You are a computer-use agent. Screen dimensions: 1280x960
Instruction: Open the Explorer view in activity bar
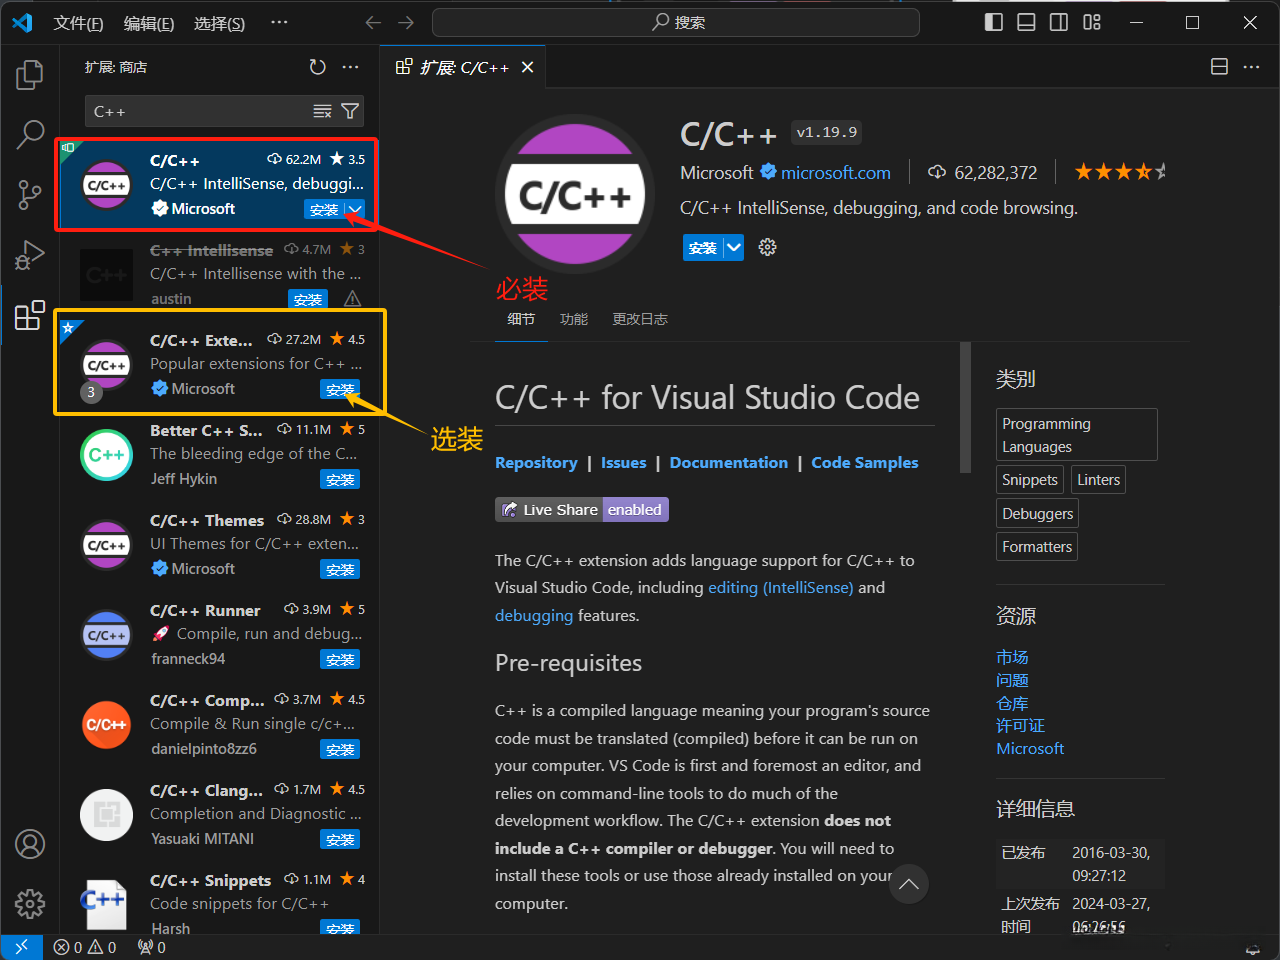[30, 74]
